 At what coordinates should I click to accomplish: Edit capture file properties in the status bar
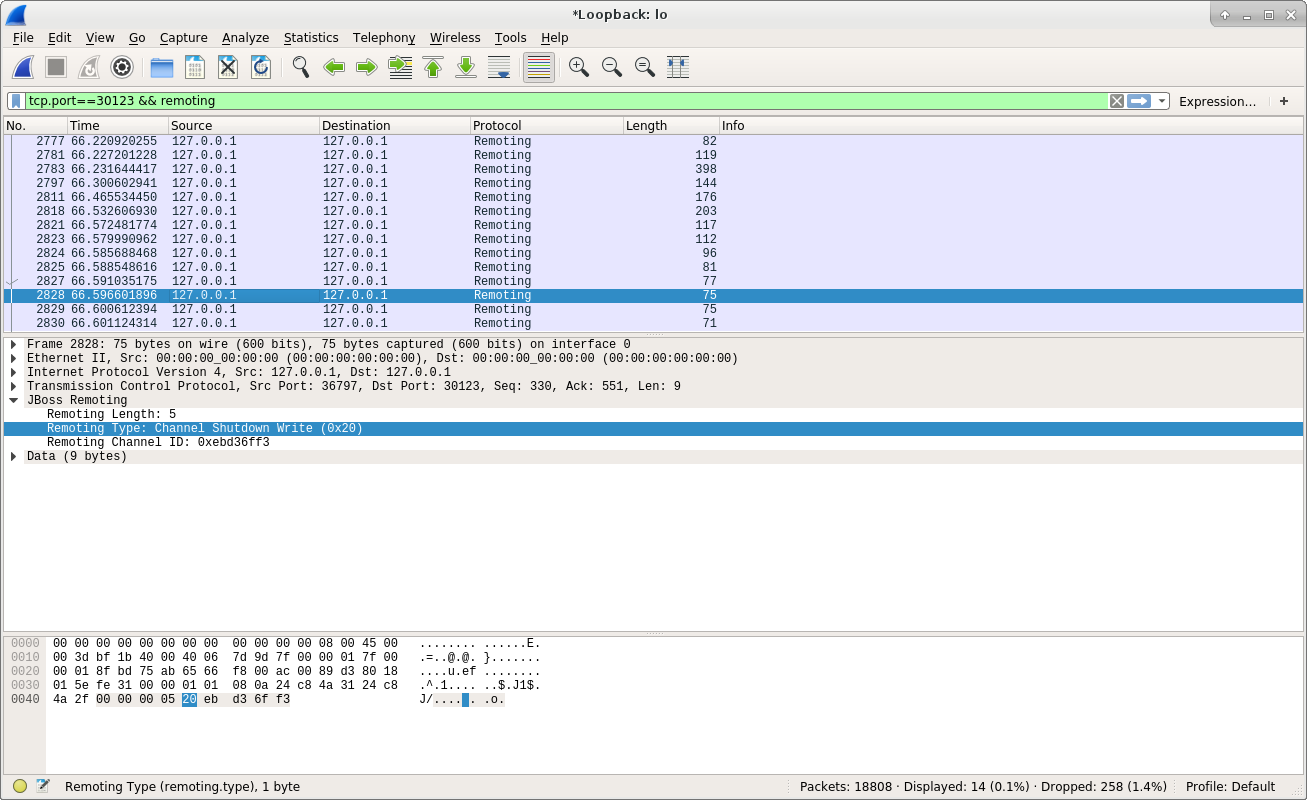(43, 786)
